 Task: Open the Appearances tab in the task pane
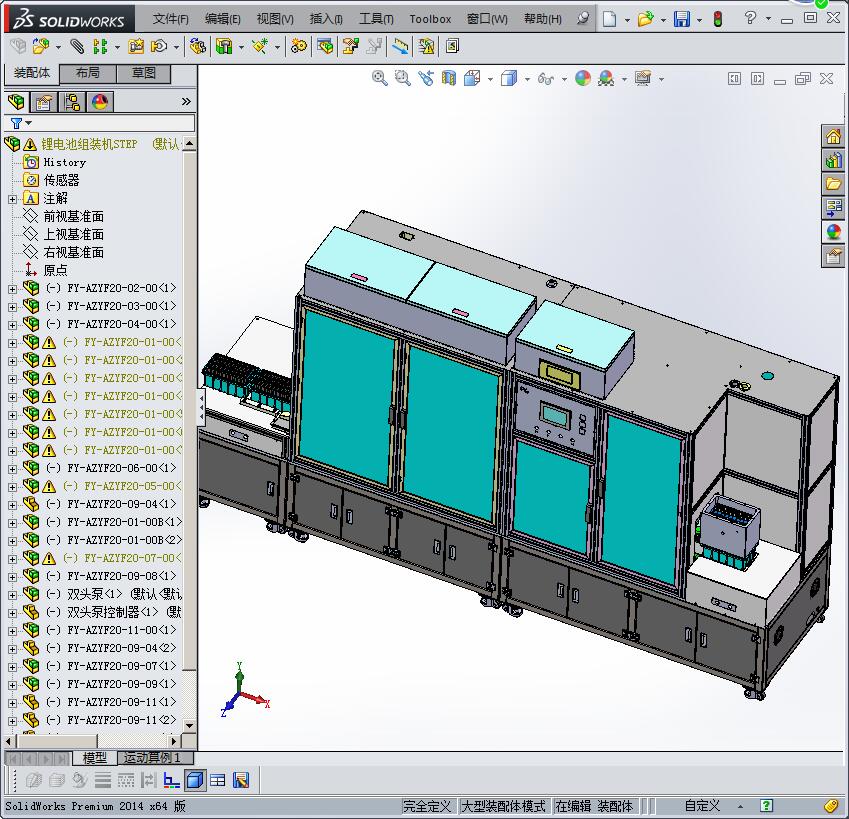(833, 231)
